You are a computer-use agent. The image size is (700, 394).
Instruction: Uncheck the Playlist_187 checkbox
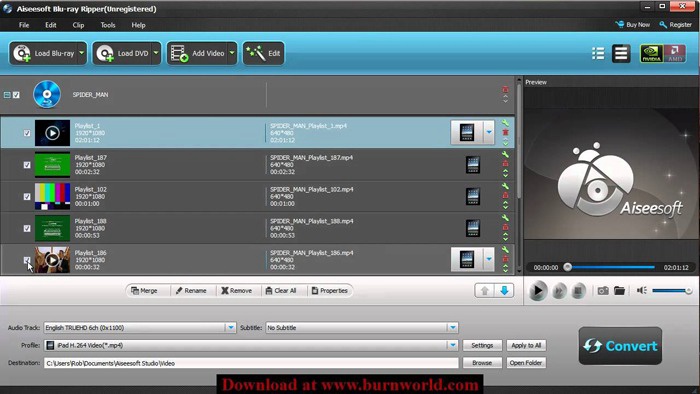coord(27,165)
